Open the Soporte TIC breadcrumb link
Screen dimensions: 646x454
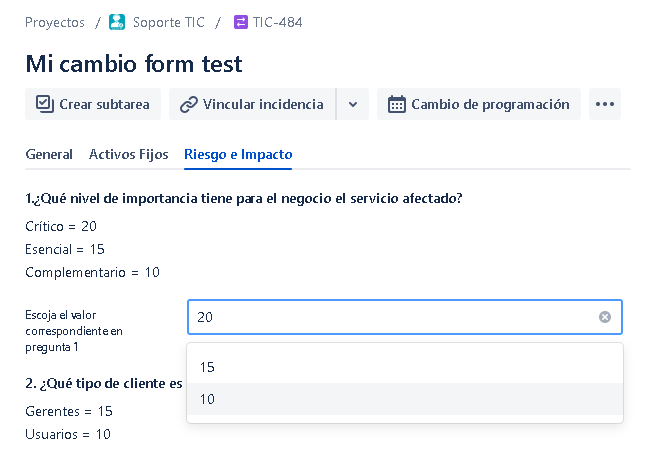(x=169, y=22)
